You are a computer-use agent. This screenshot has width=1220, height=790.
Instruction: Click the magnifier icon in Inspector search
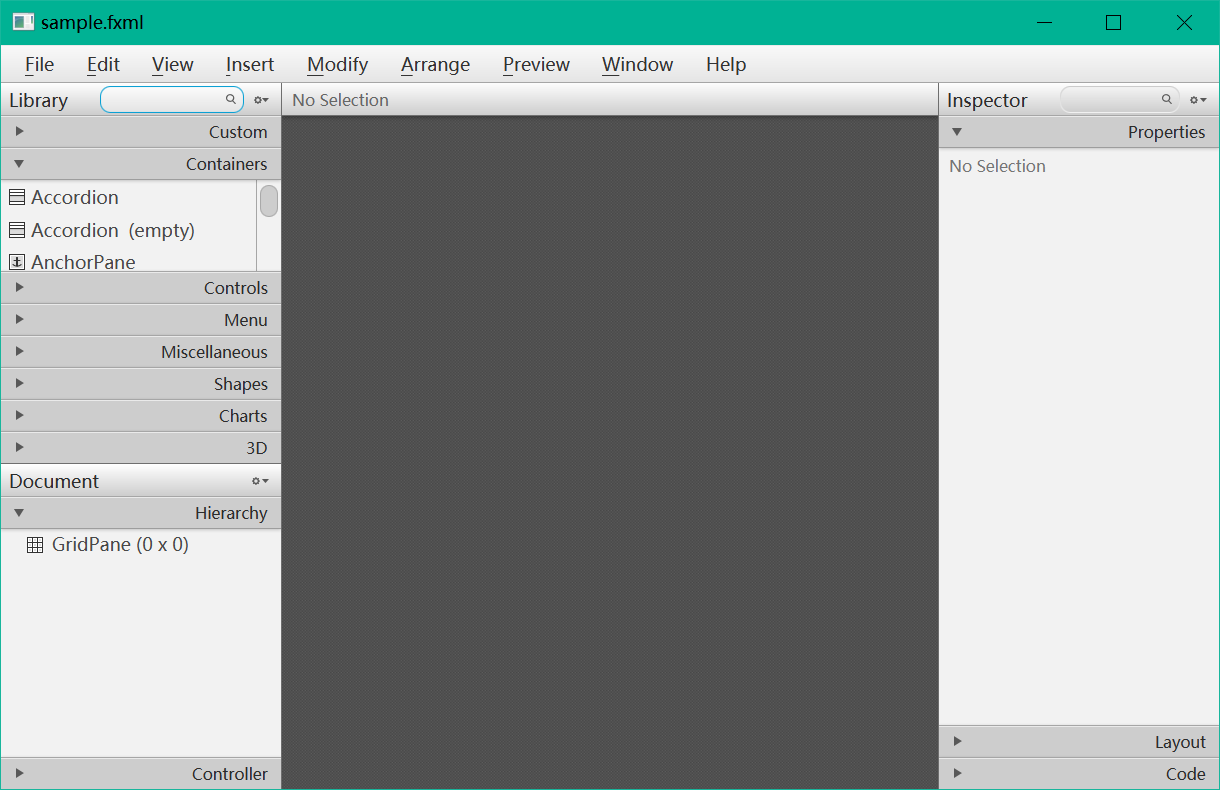[x=1167, y=99]
